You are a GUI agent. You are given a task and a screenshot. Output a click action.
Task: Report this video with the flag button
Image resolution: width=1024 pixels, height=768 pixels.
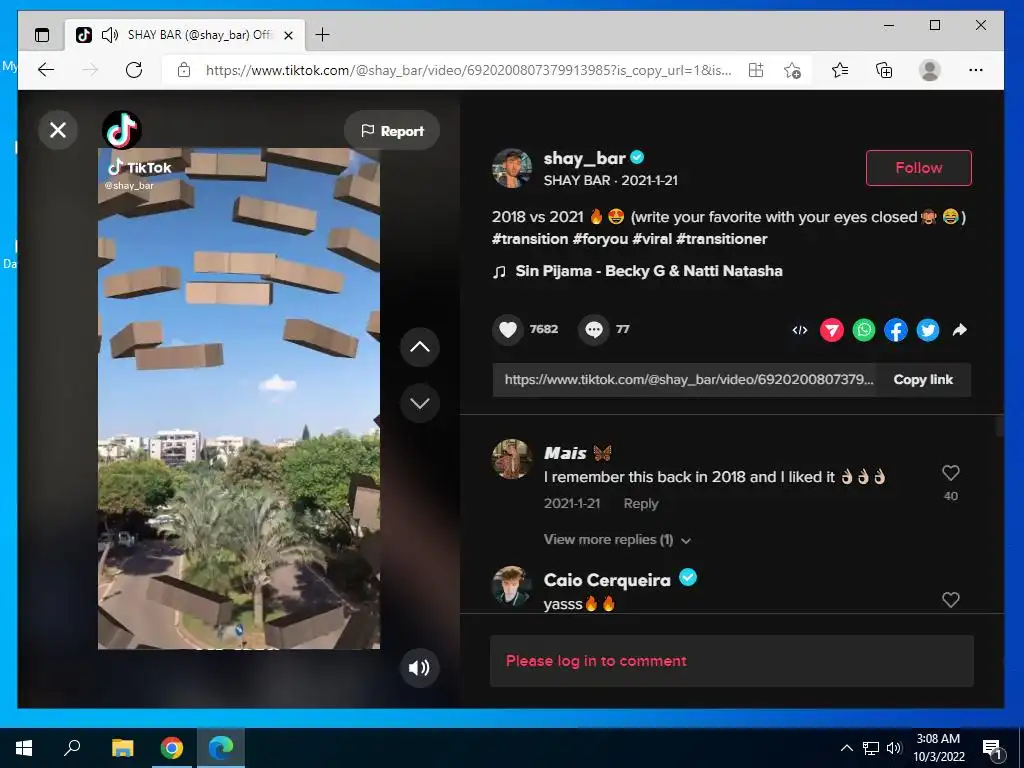click(x=392, y=131)
